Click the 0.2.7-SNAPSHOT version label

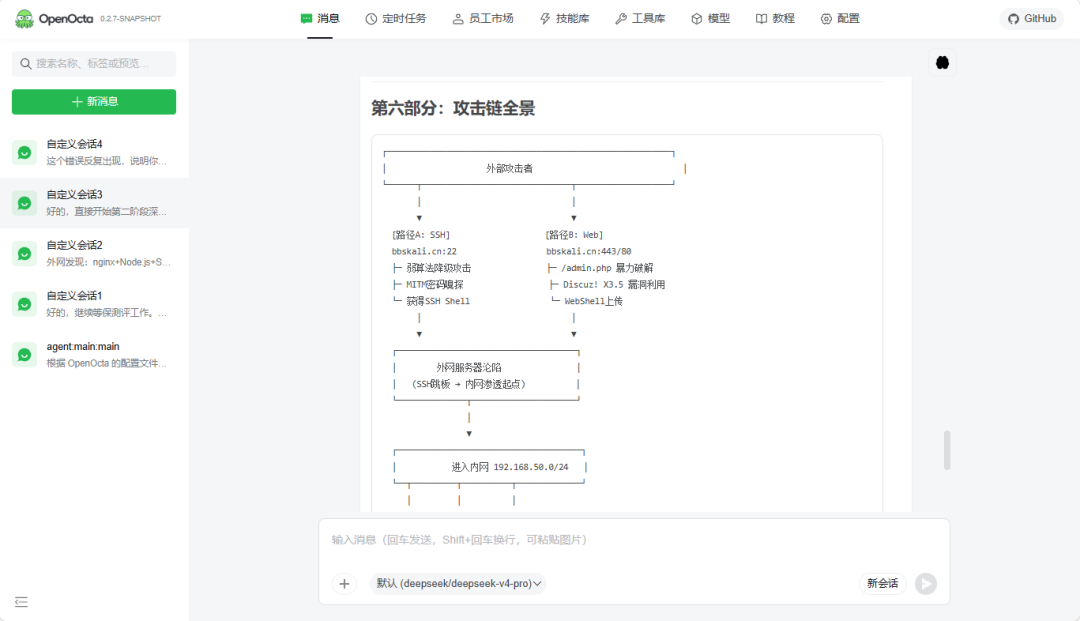[x=131, y=19]
